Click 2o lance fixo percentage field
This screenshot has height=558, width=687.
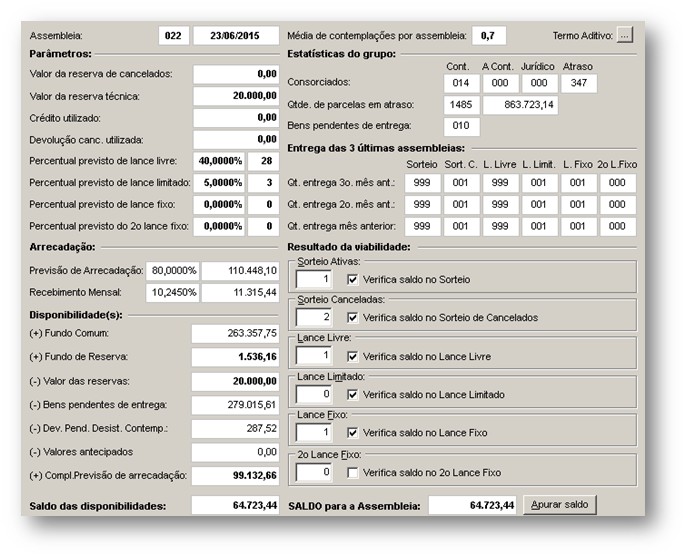[x=219, y=226]
